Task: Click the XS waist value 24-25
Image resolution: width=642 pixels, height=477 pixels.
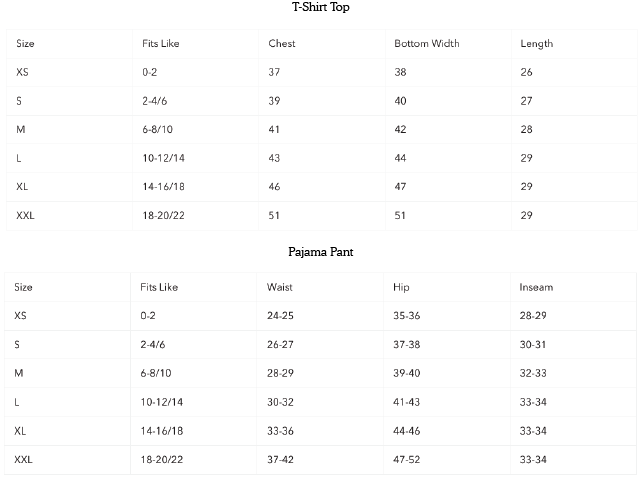Action: (x=280, y=316)
